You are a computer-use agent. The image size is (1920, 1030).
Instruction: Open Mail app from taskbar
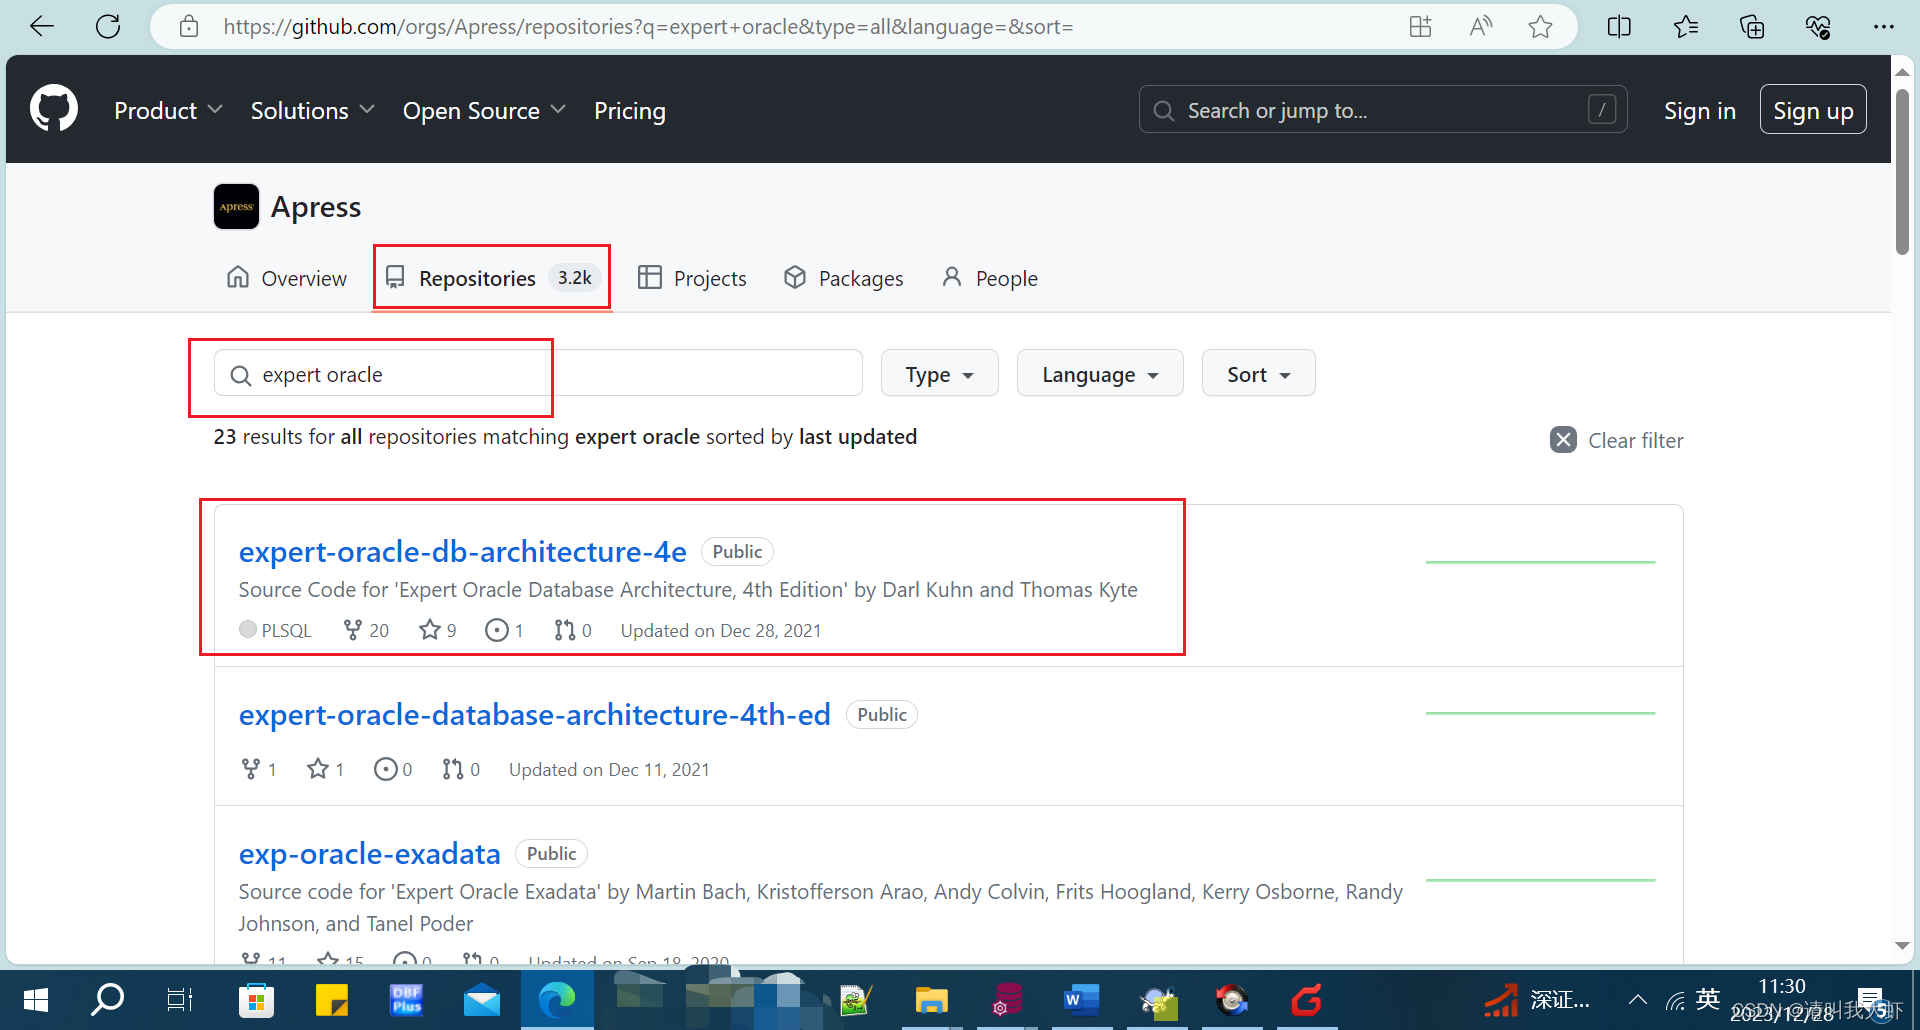482,999
